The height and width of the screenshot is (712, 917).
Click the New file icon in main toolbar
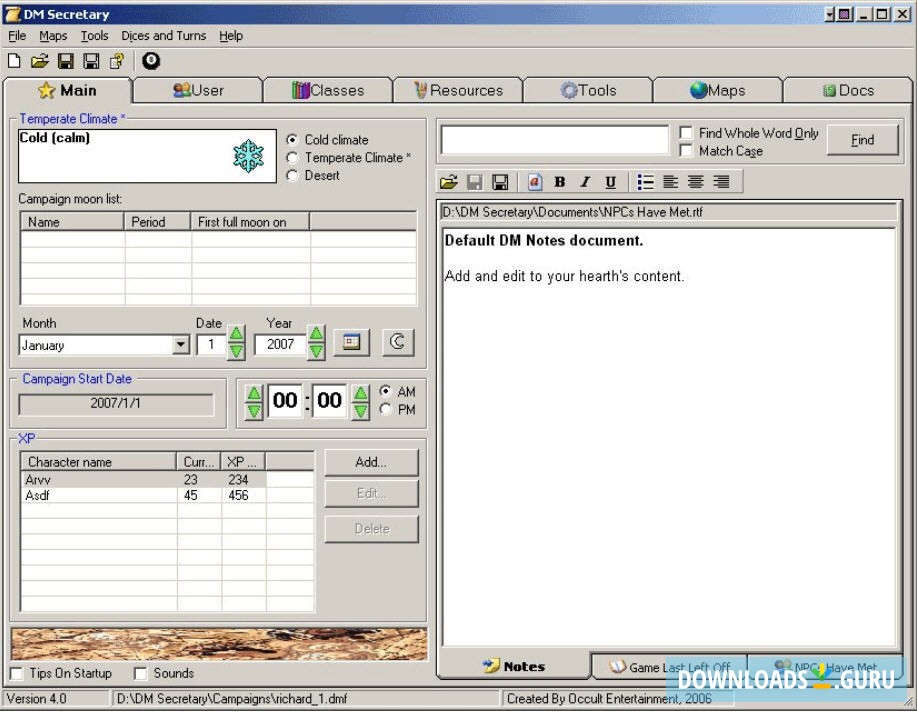pyautogui.click(x=14, y=61)
